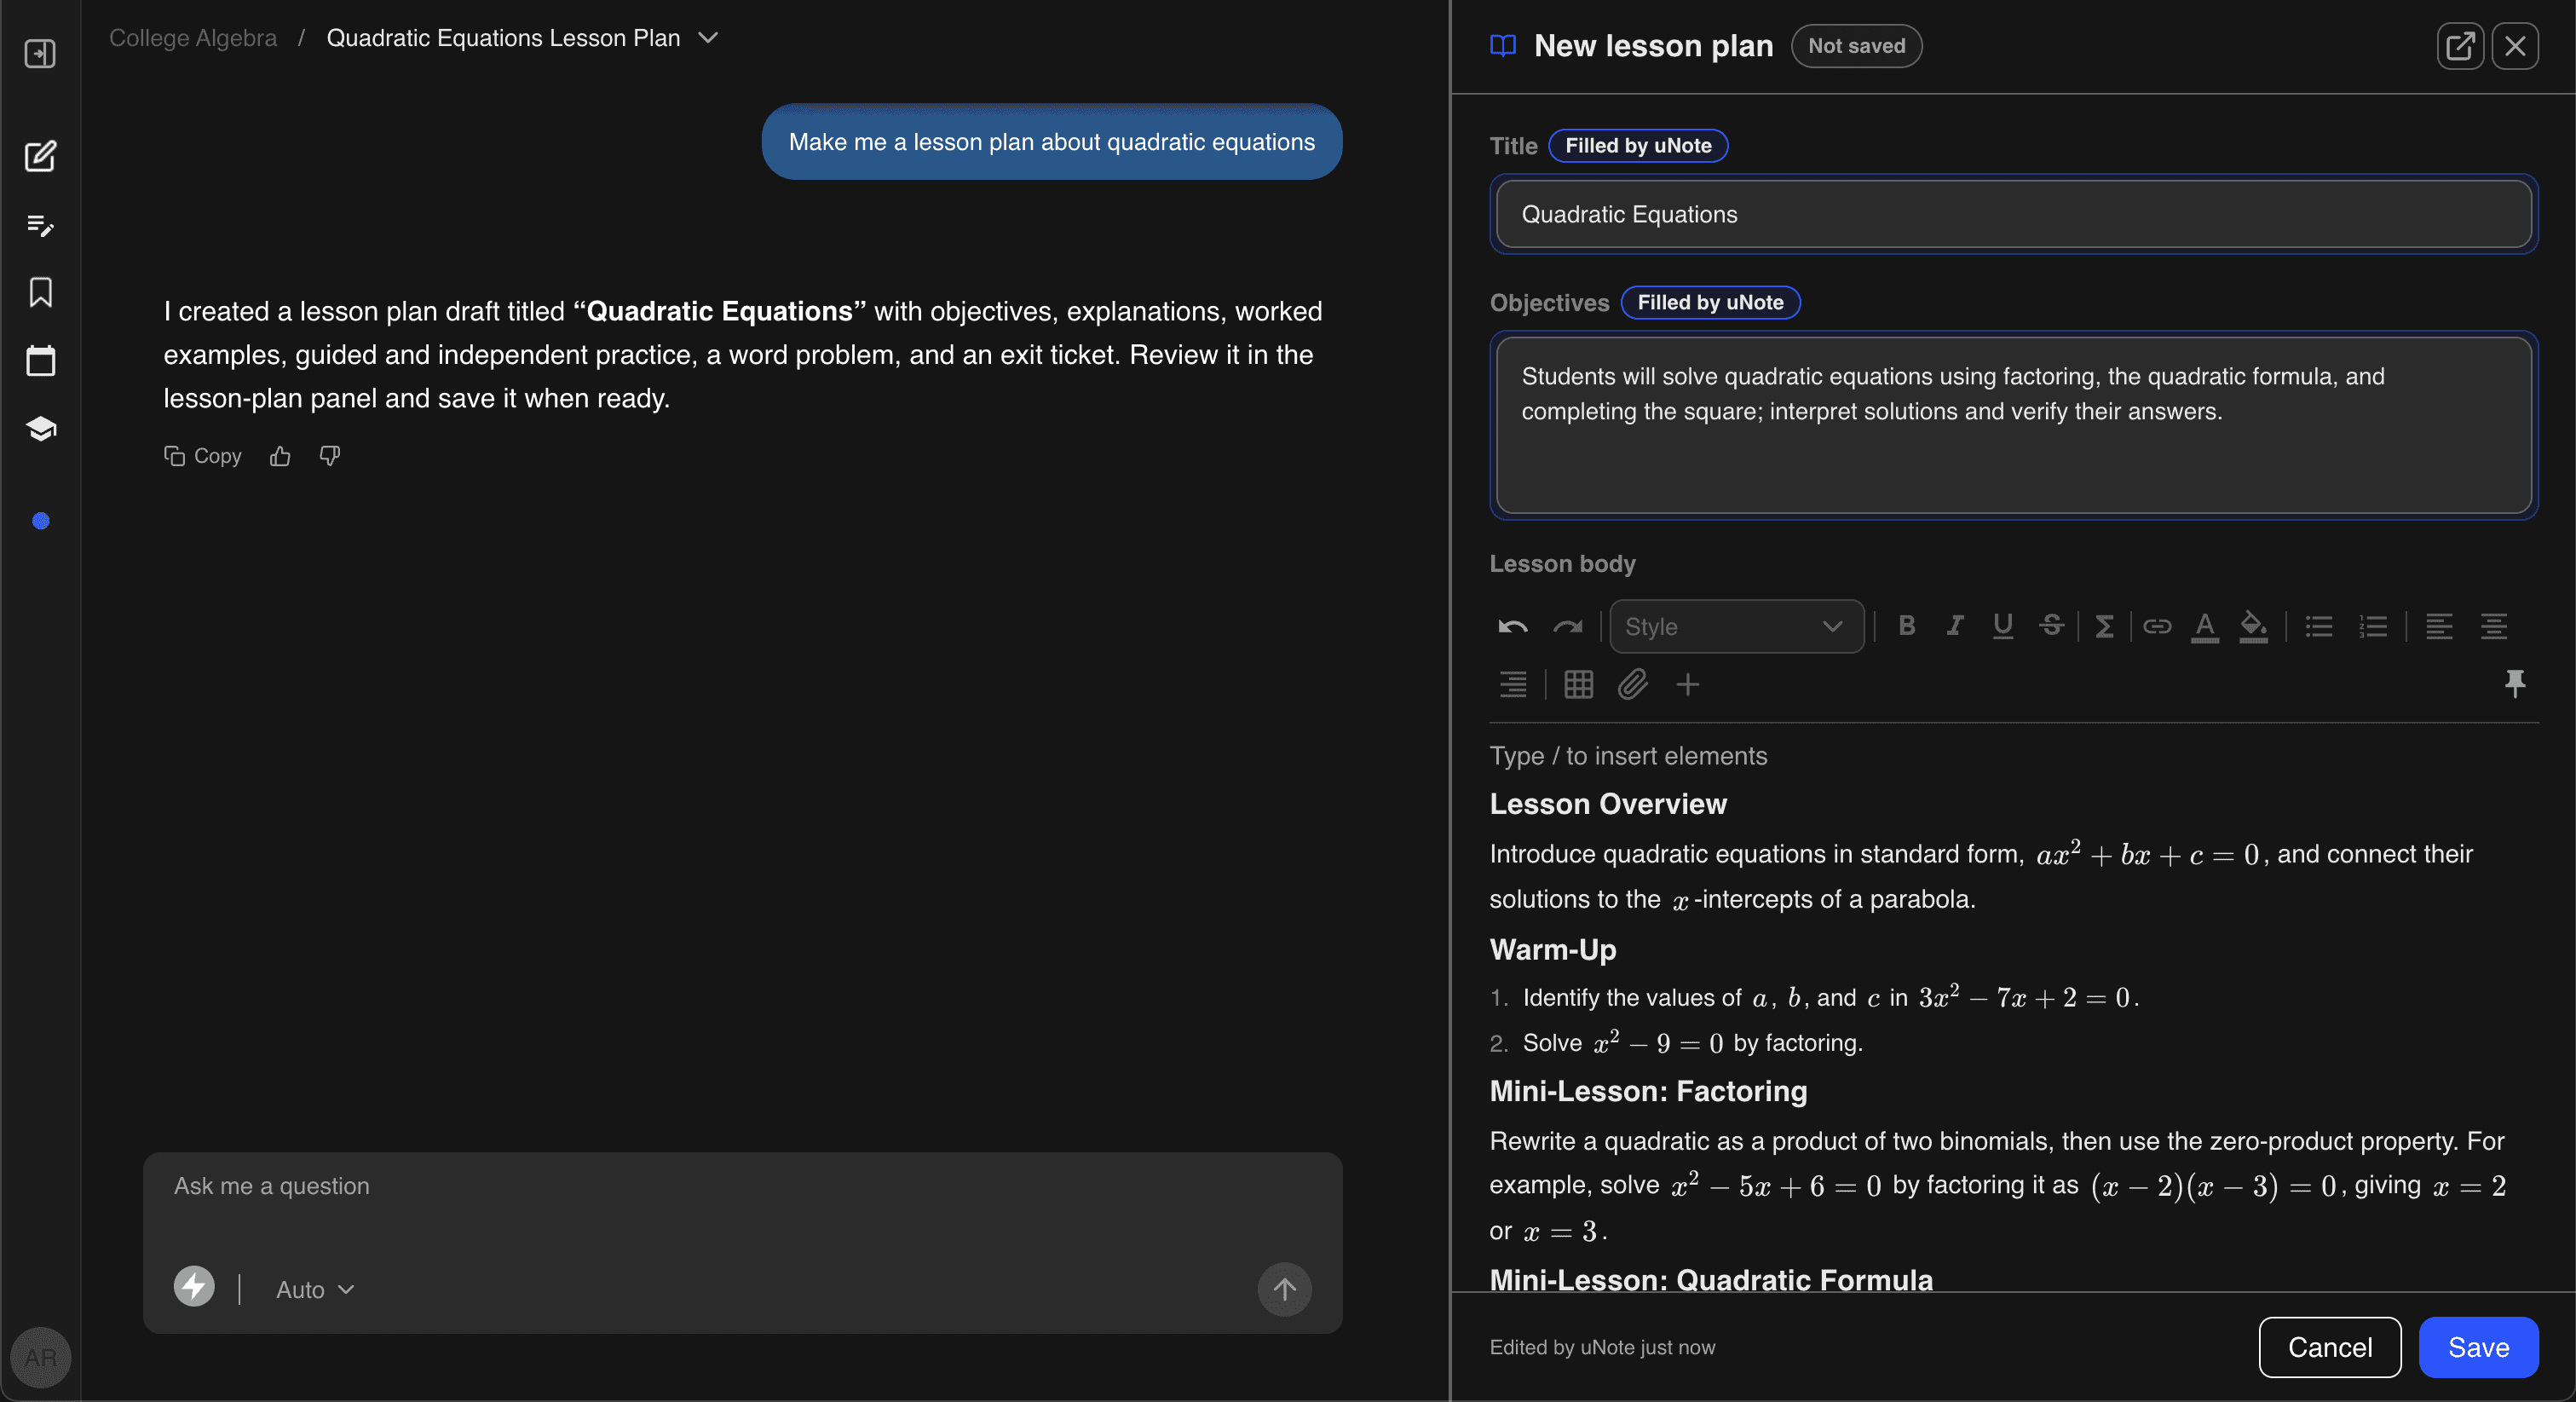Center align the text

[x=2493, y=627]
